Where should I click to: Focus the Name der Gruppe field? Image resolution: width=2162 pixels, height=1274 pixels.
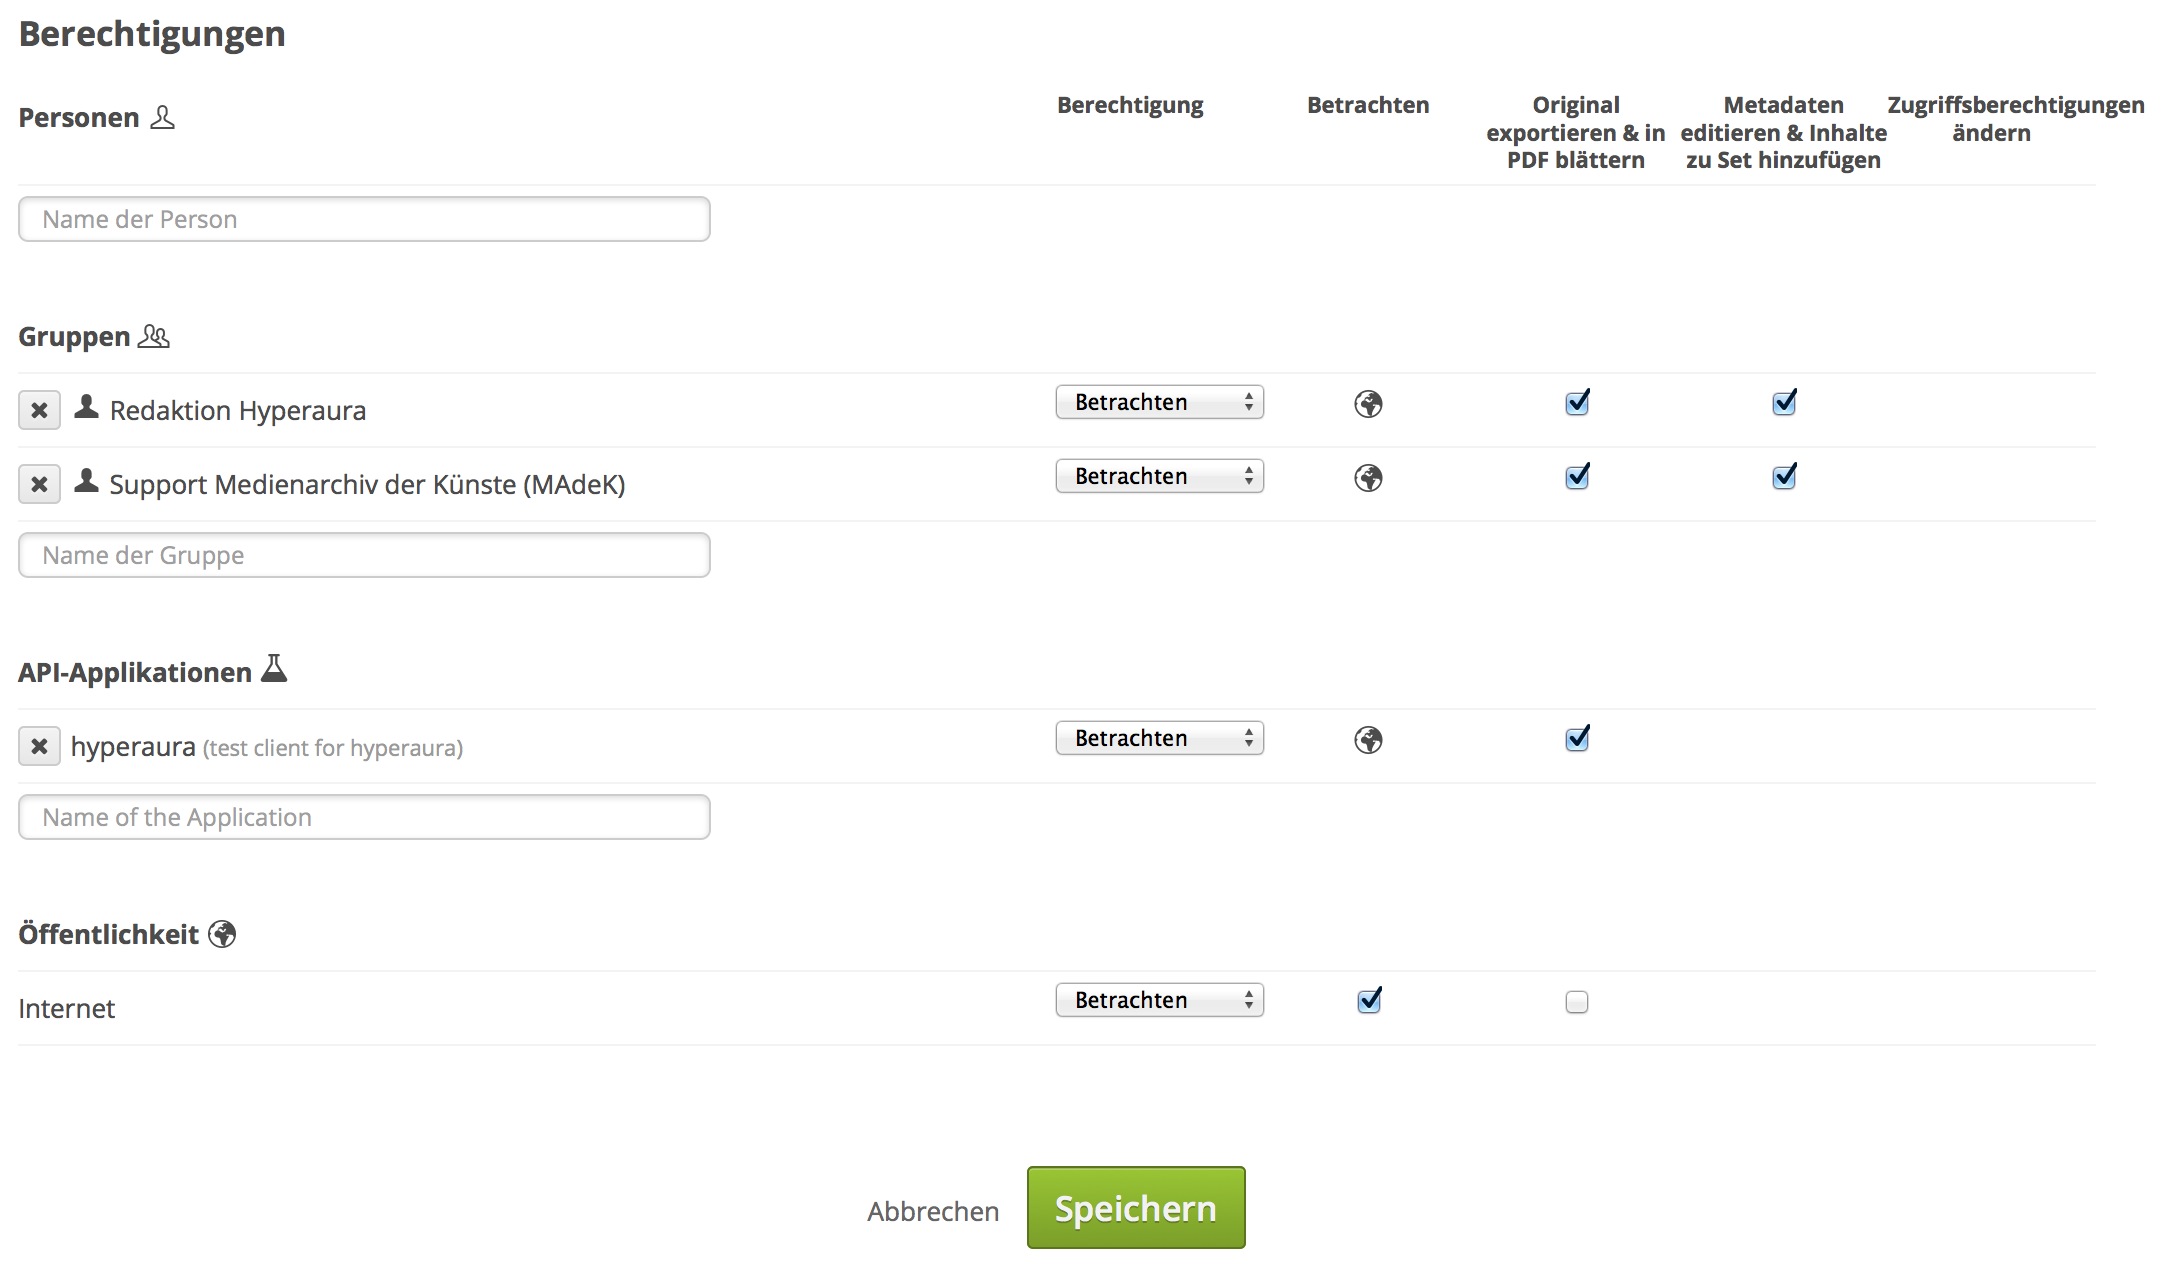[x=364, y=555]
